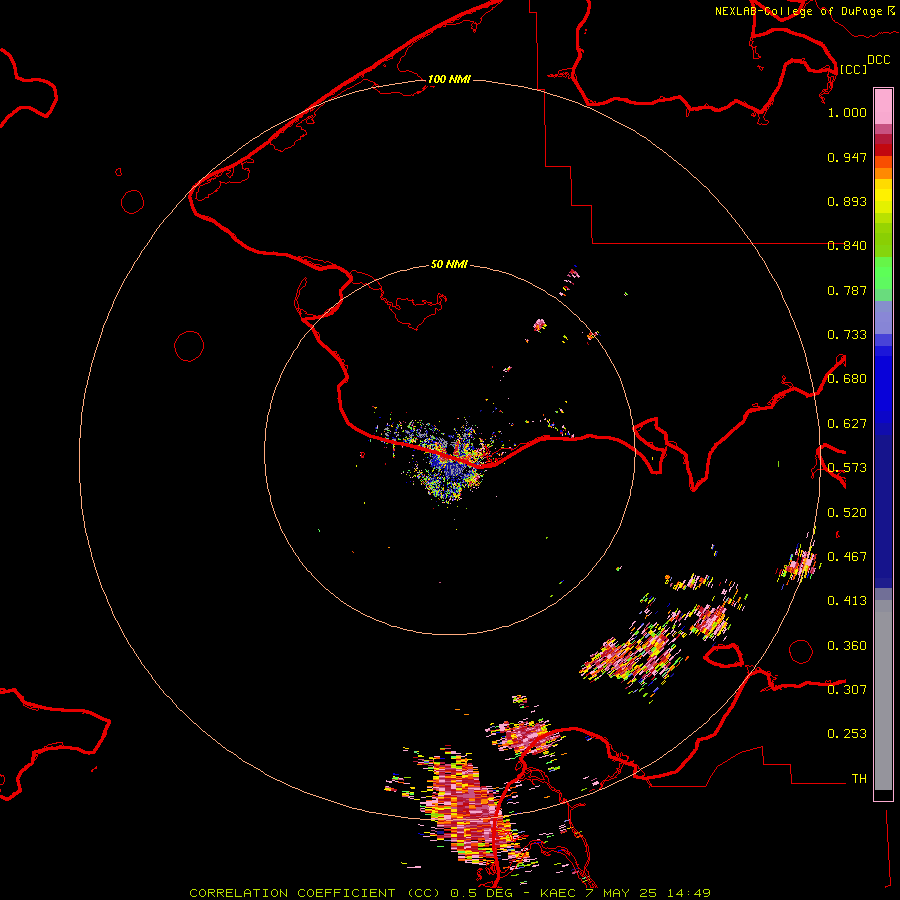Click the 0.413 color scale value
The image size is (900, 900).
click(x=847, y=601)
